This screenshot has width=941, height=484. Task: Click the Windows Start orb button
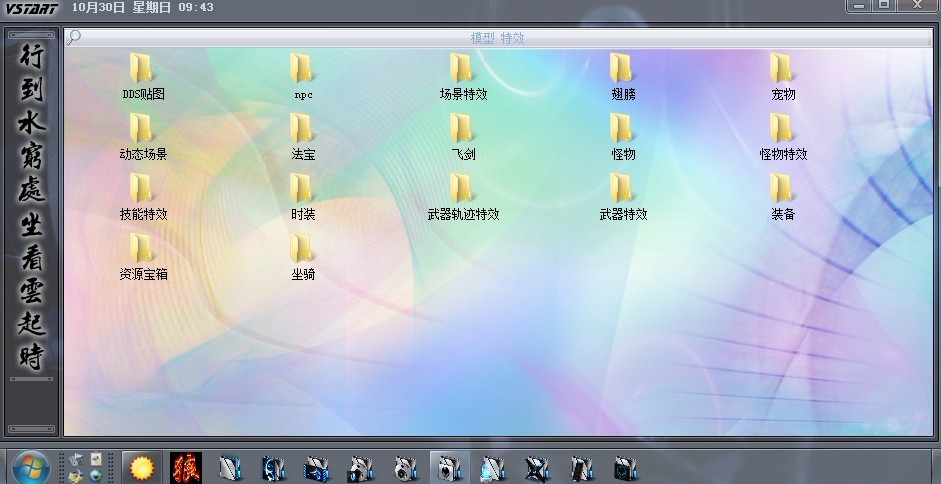point(30,467)
